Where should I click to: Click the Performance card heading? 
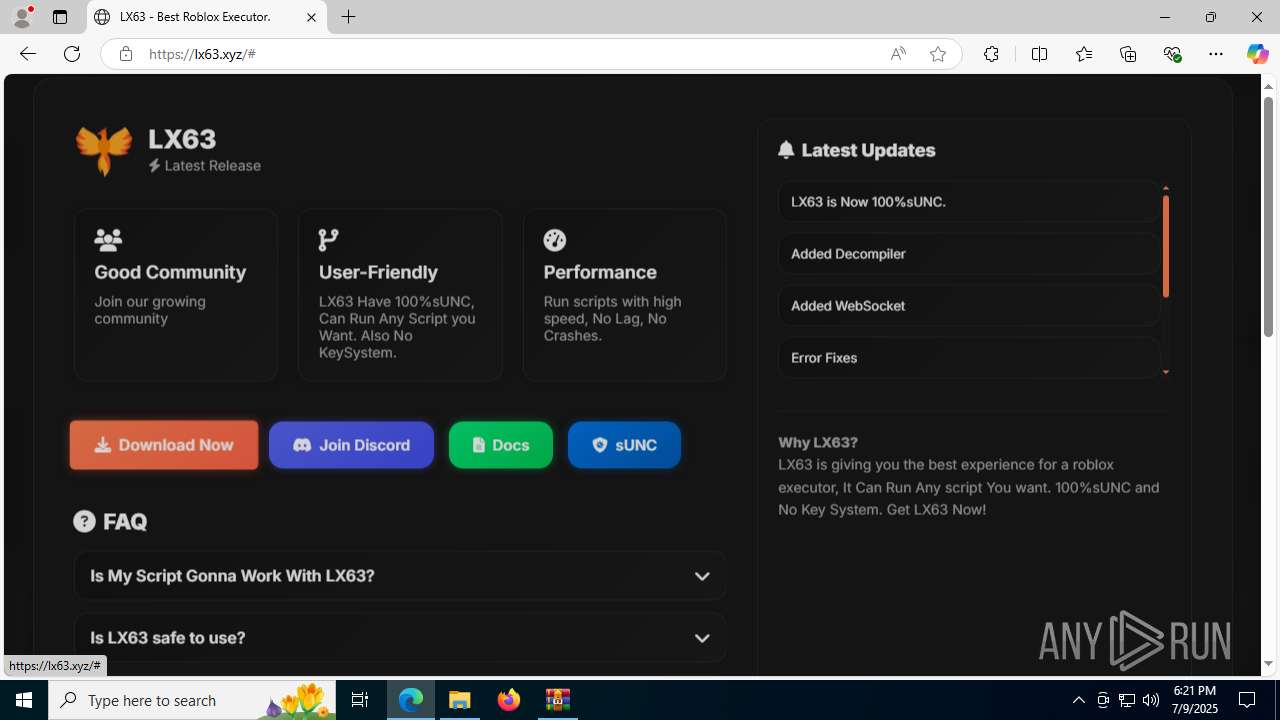click(x=600, y=272)
